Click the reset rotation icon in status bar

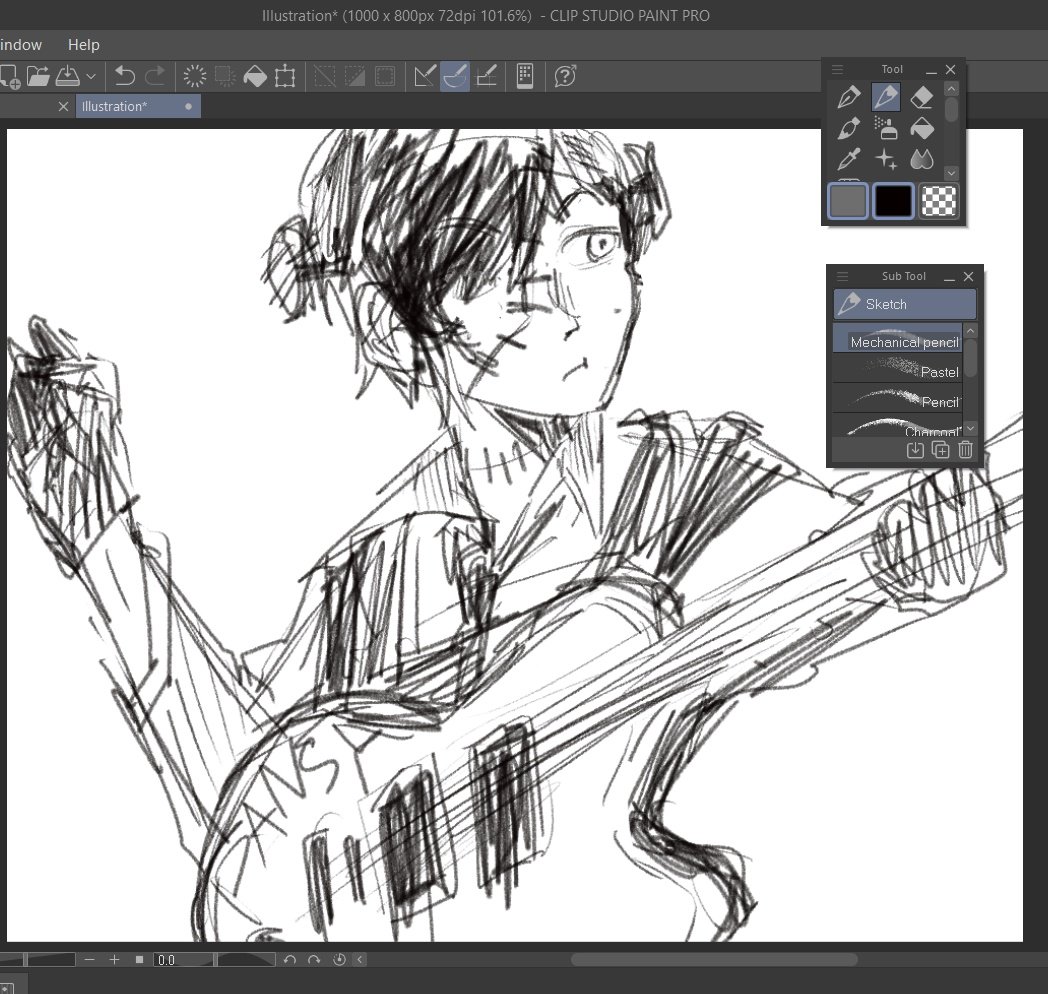(x=340, y=960)
